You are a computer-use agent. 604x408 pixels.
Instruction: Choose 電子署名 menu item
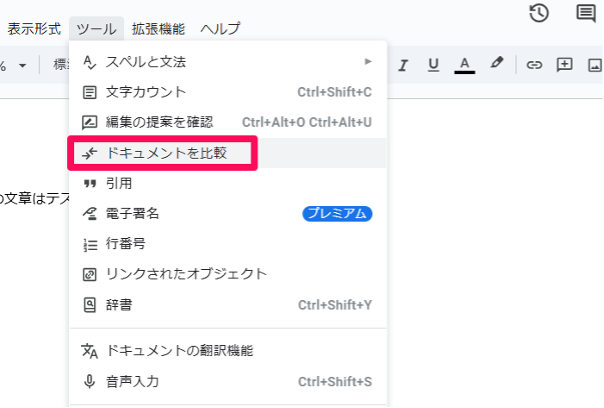point(228,213)
